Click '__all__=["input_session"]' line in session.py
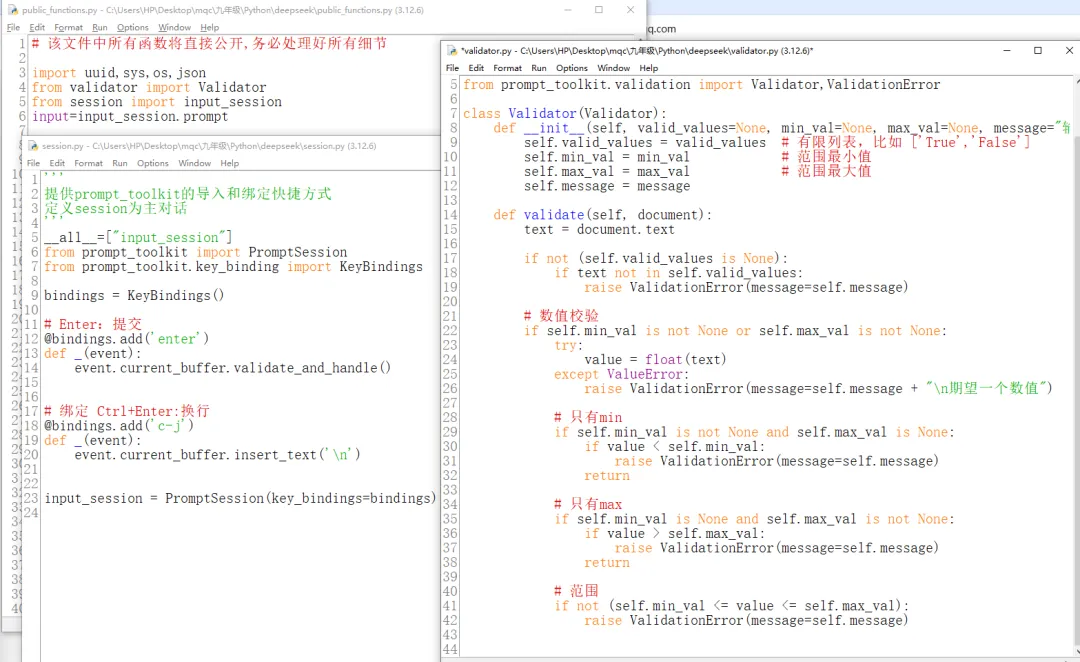 [138, 238]
